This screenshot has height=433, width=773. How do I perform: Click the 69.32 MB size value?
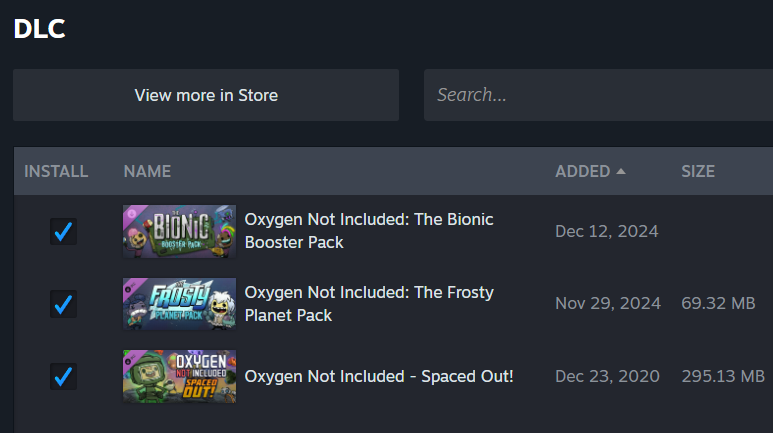718,304
